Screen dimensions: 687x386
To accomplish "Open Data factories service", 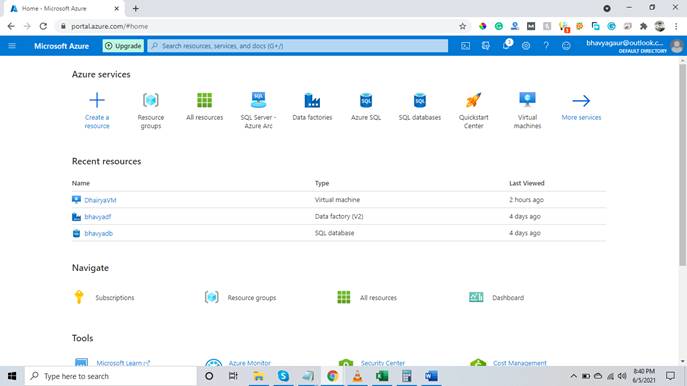I will point(312,106).
